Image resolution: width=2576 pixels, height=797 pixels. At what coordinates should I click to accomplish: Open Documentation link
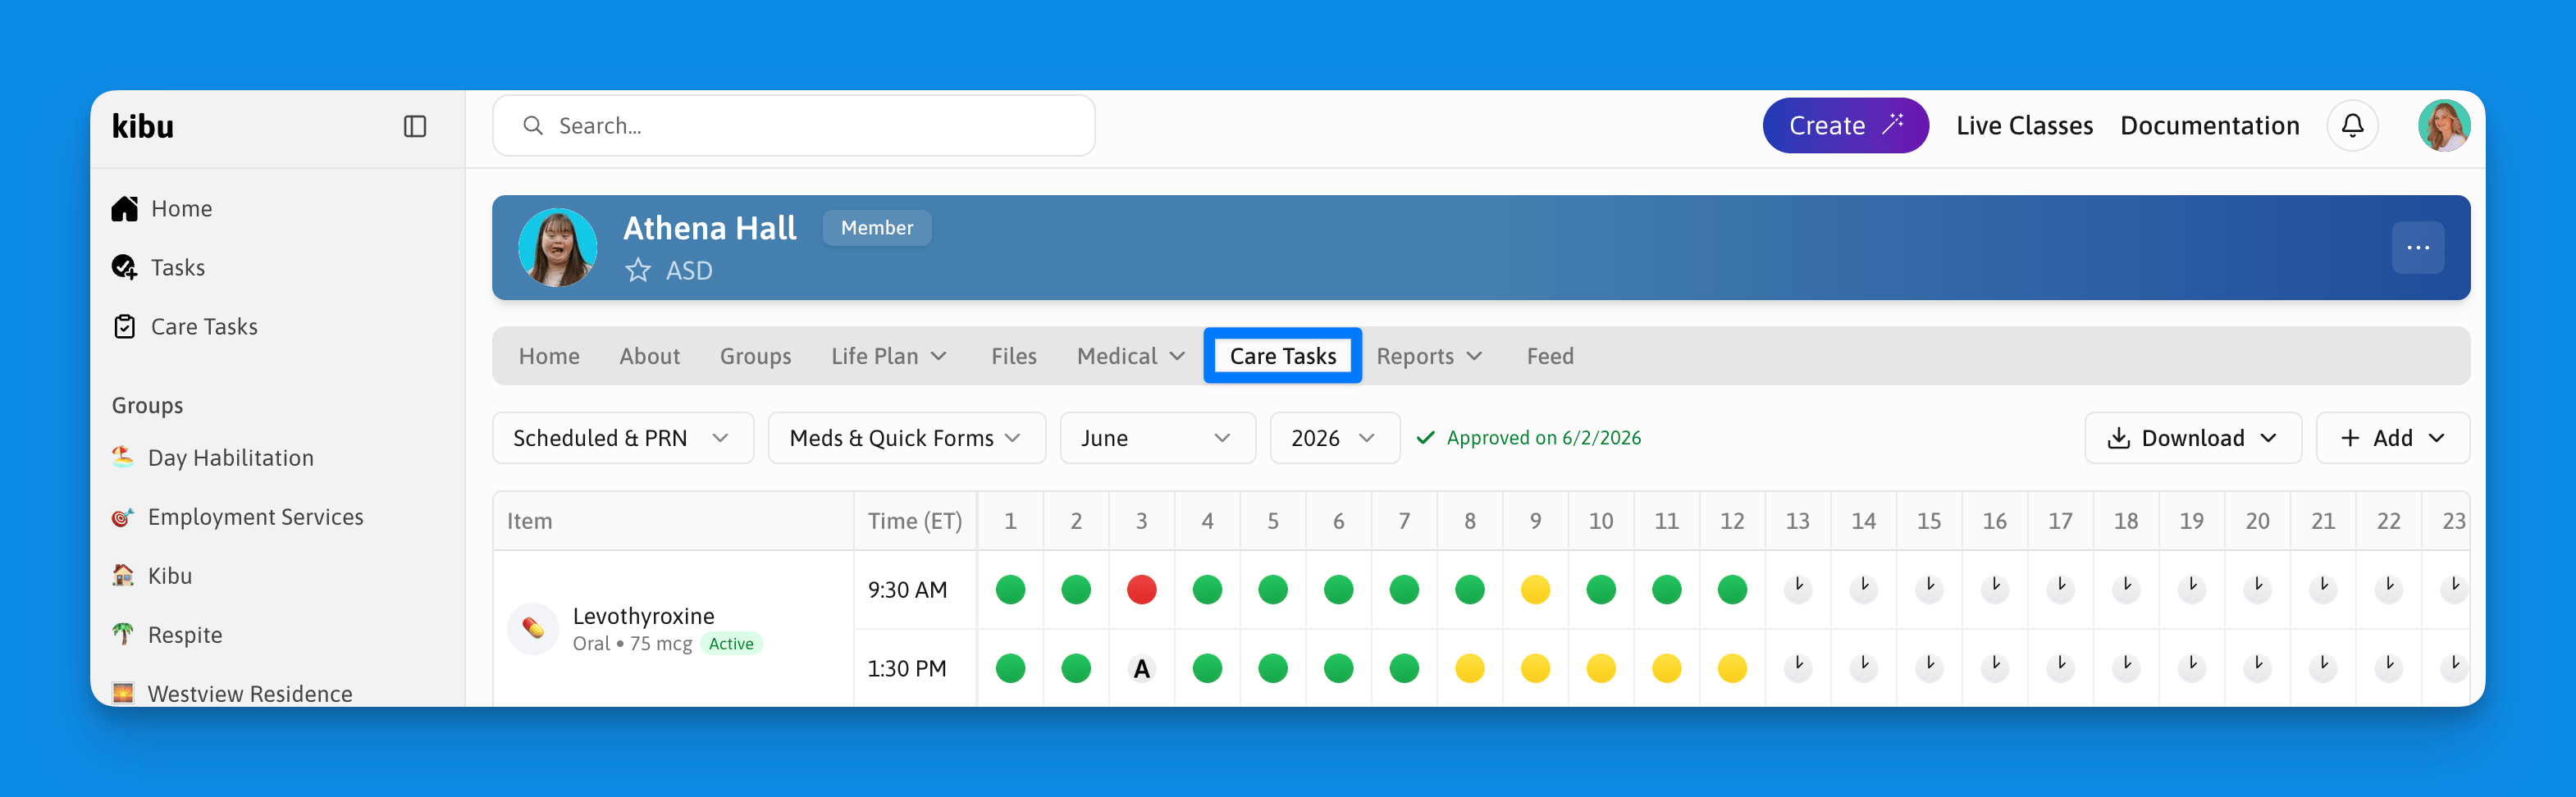pyautogui.click(x=2210, y=126)
